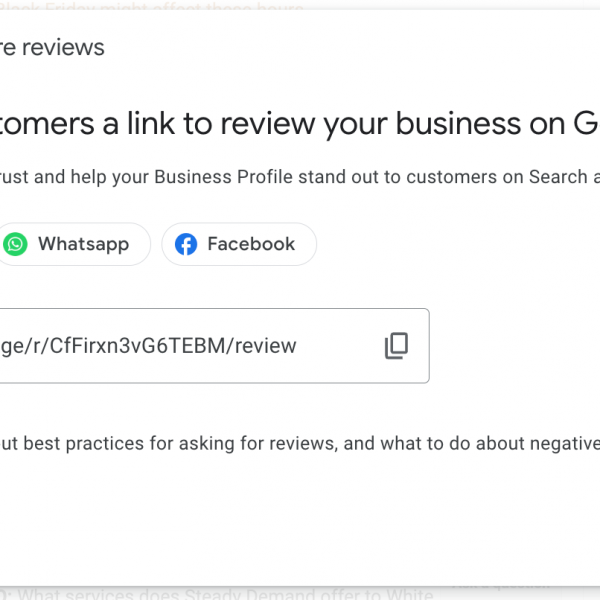This screenshot has width=600, height=600.
Task: Click the review link URL ending in /review
Action: (150, 346)
